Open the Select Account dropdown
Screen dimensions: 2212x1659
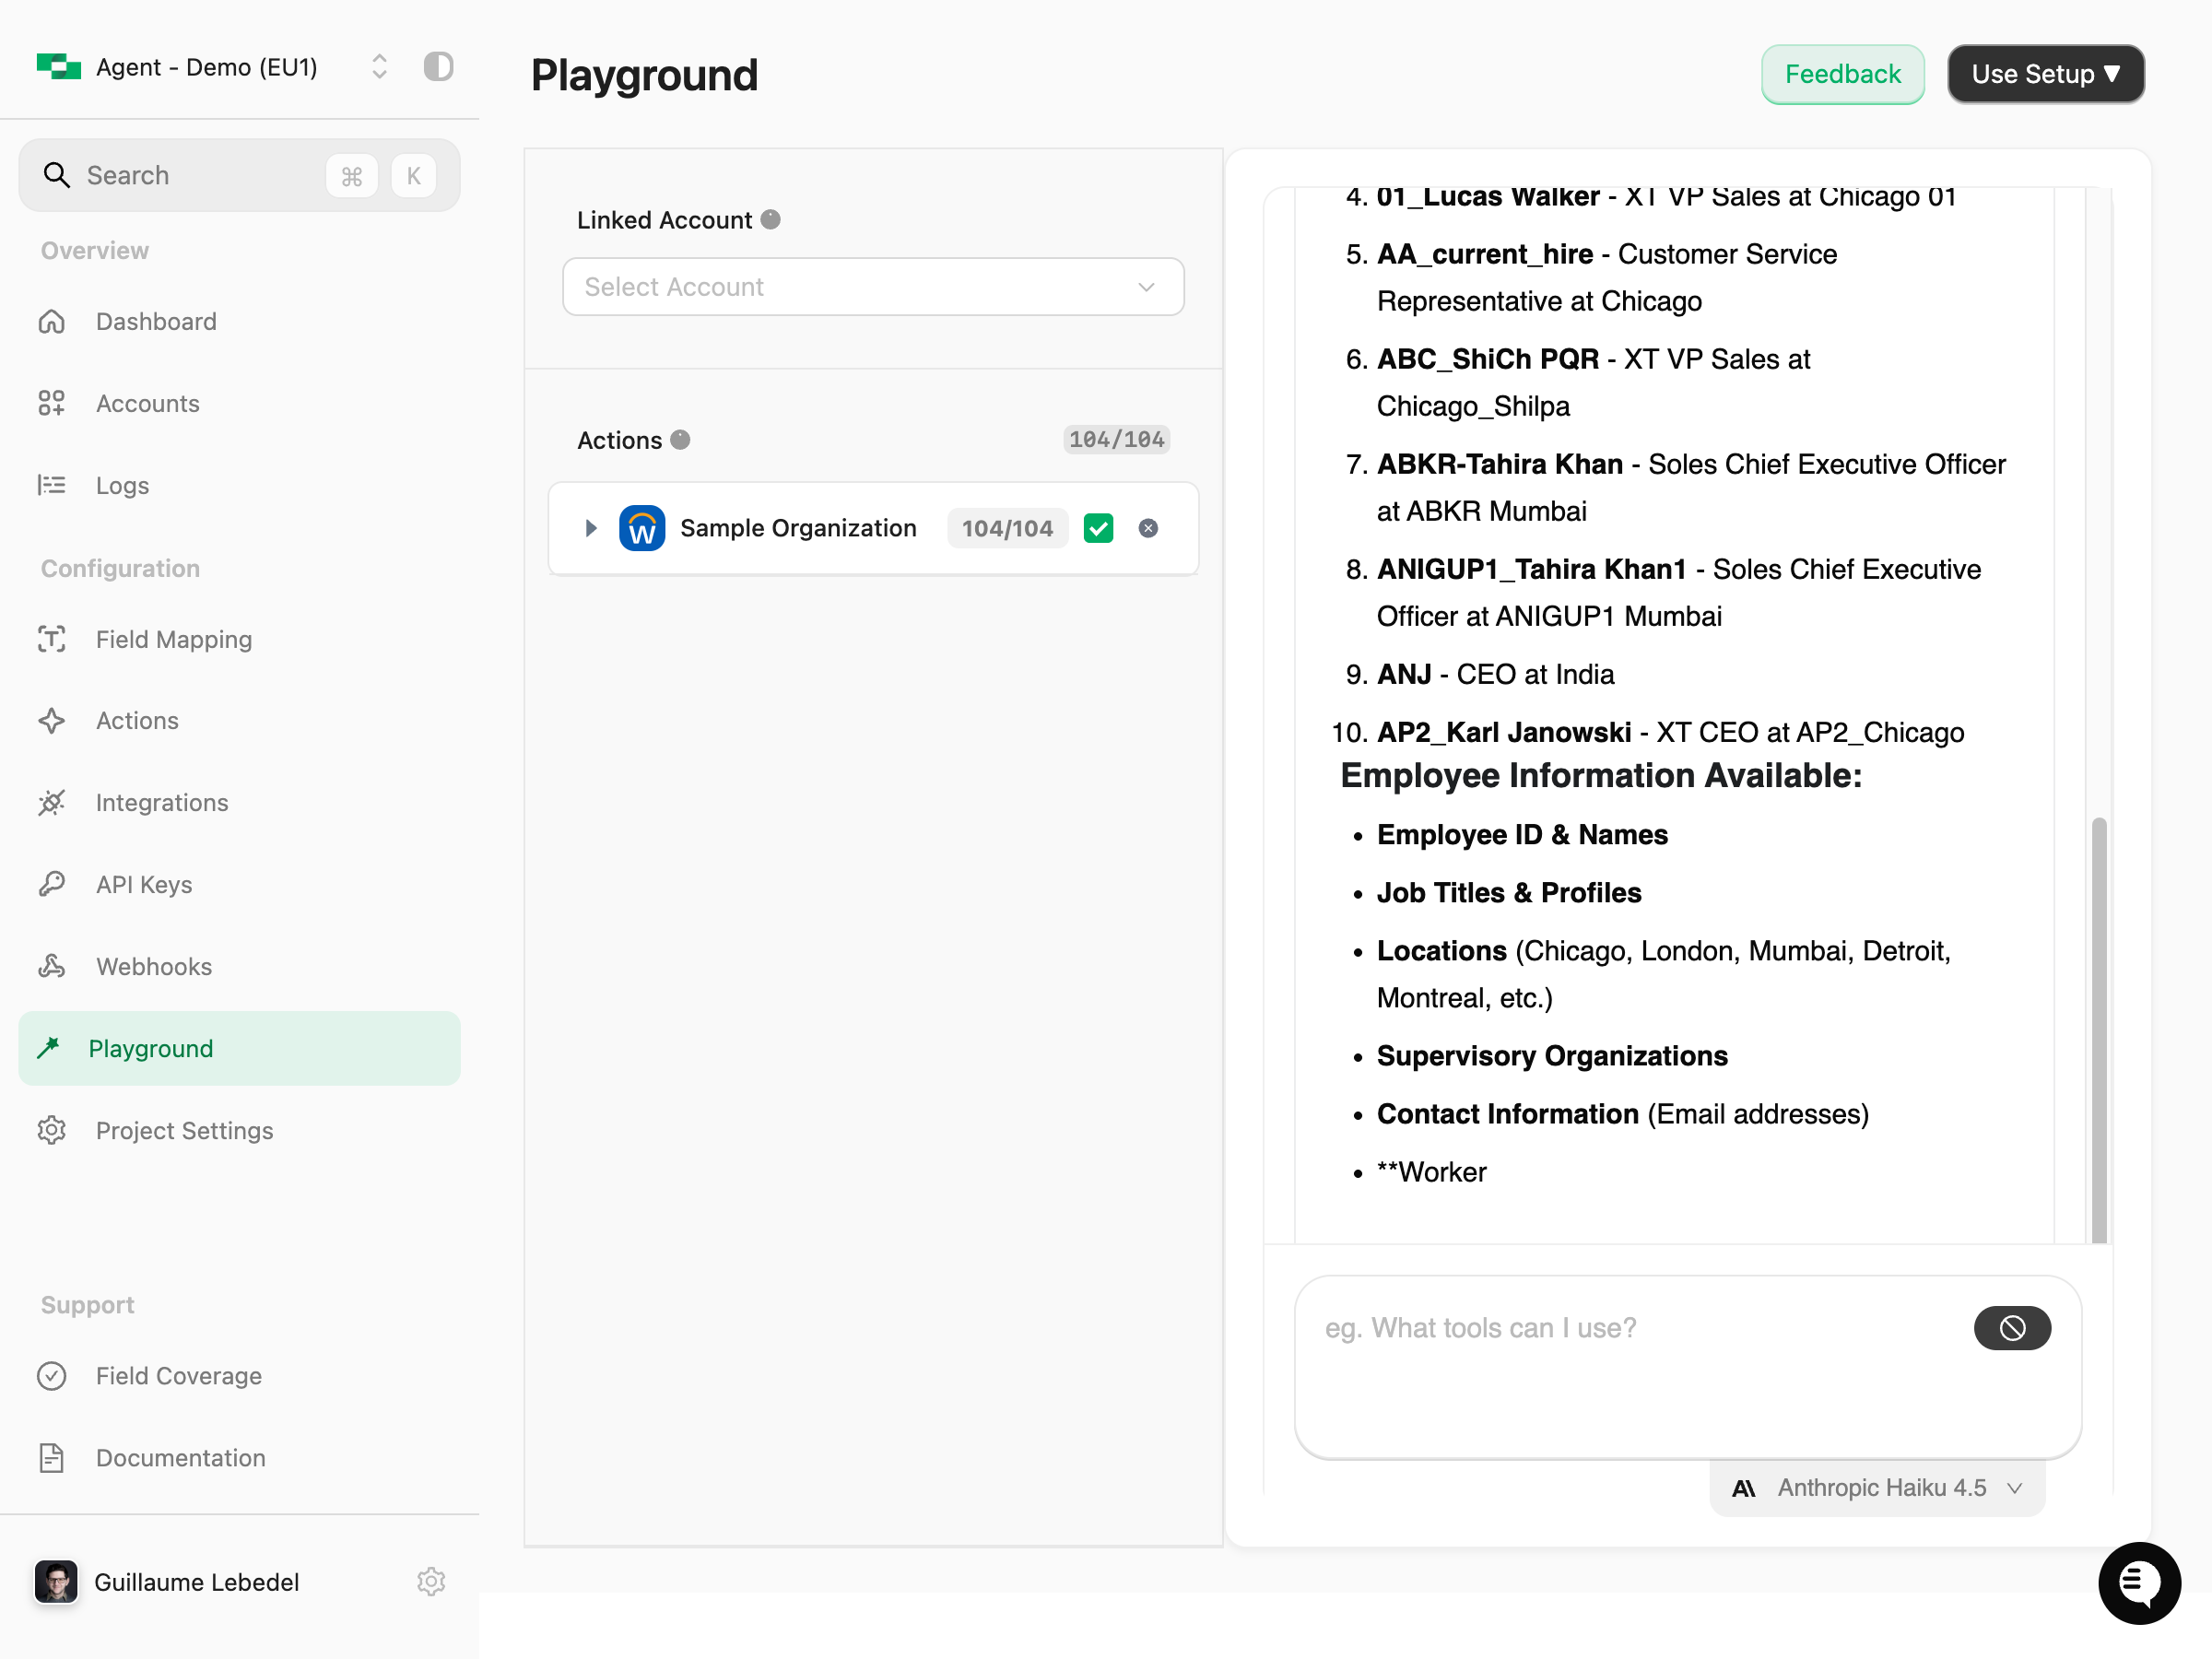(x=872, y=287)
